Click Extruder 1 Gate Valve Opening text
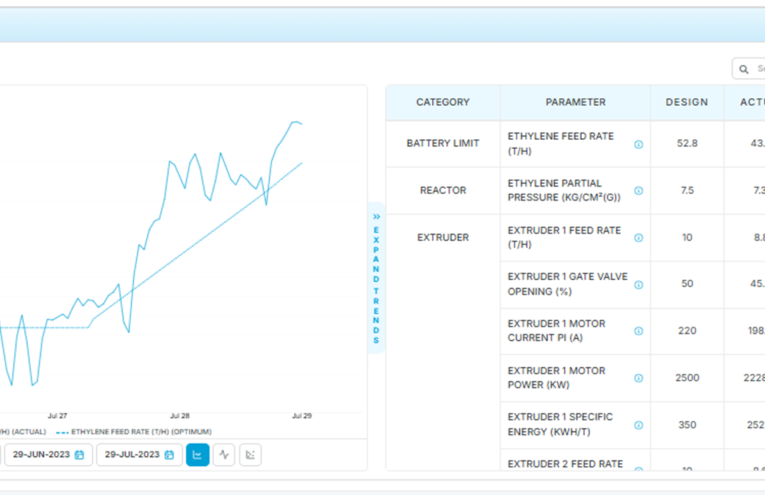Screen dimensions: 765x495 (567, 284)
